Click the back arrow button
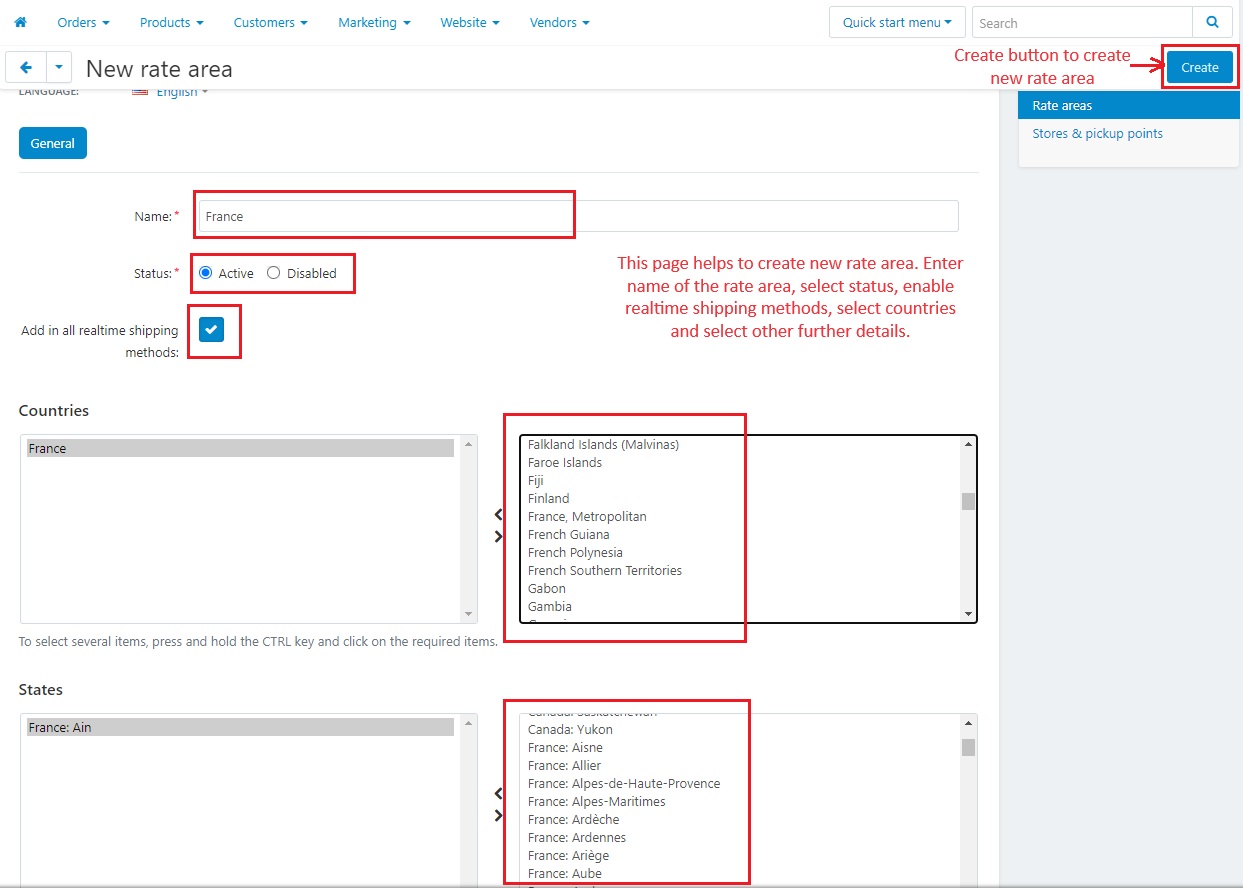1243x888 pixels. (x=26, y=67)
